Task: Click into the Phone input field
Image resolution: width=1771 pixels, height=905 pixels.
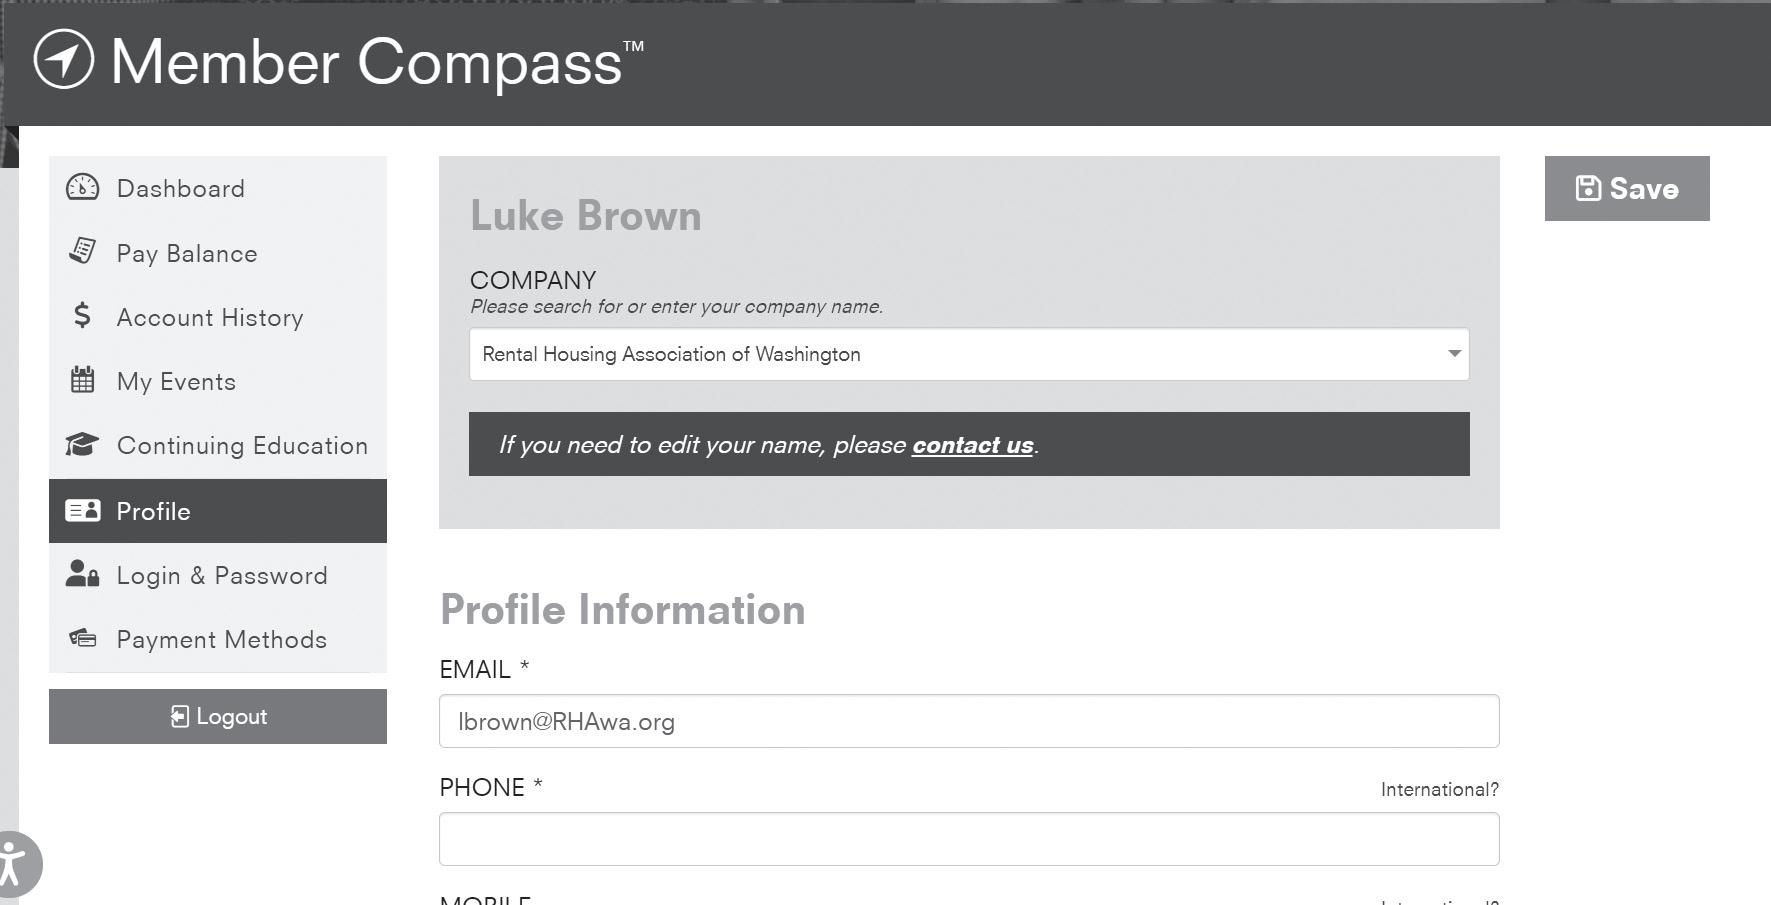Action: 968,839
